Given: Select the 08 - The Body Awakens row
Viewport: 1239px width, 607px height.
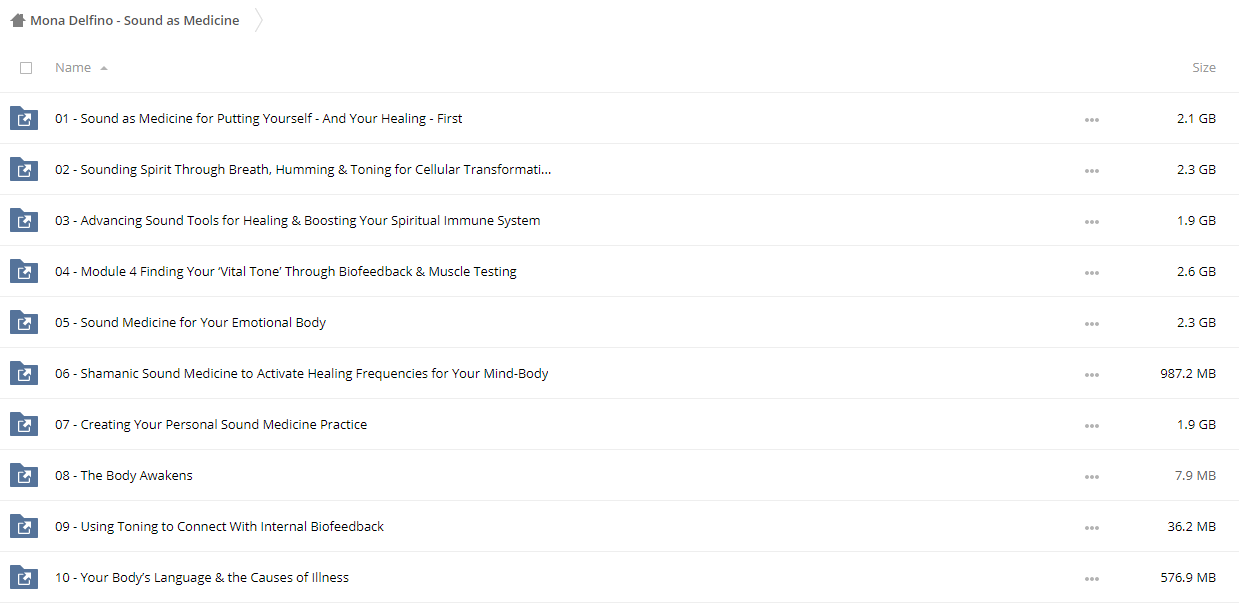Looking at the screenshot, I should [x=619, y=476].
